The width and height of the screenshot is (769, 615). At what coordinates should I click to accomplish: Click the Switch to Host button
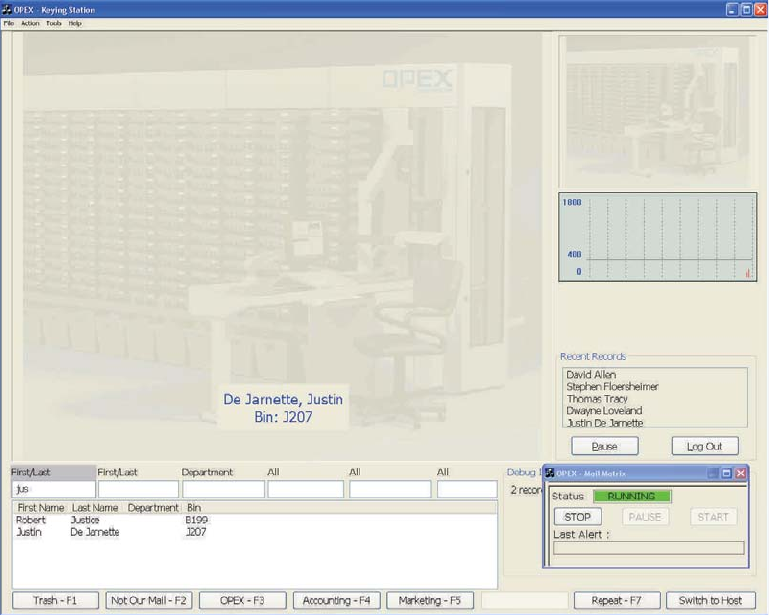click(710, 600)
